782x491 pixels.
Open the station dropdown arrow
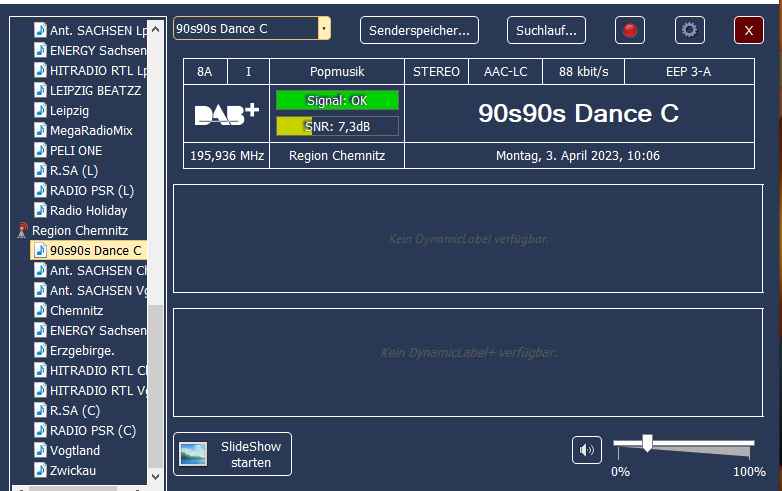coord(324,29)
